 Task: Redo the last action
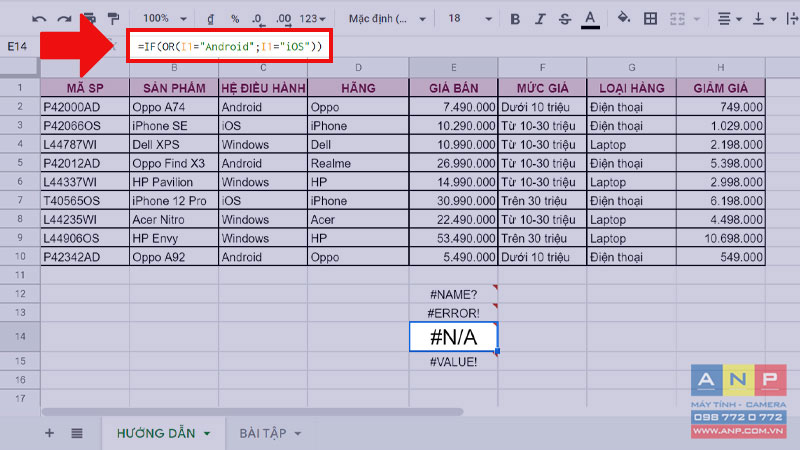tap(64, 19)
